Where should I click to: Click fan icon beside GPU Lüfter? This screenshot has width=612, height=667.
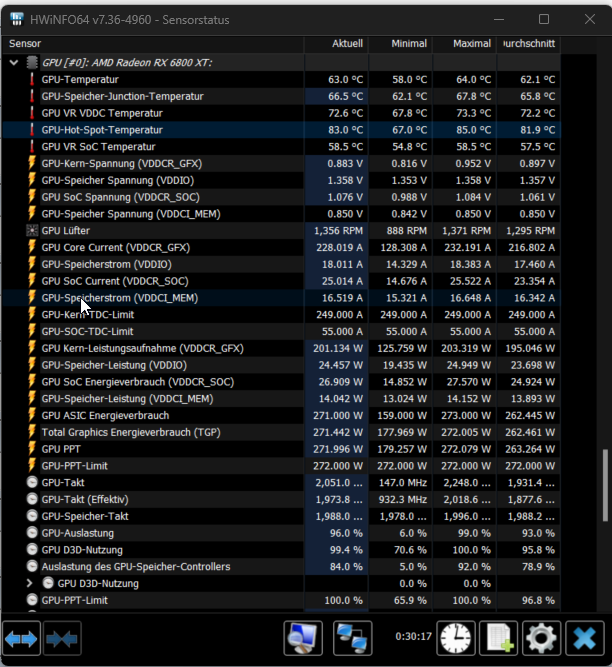coord(32,231)
